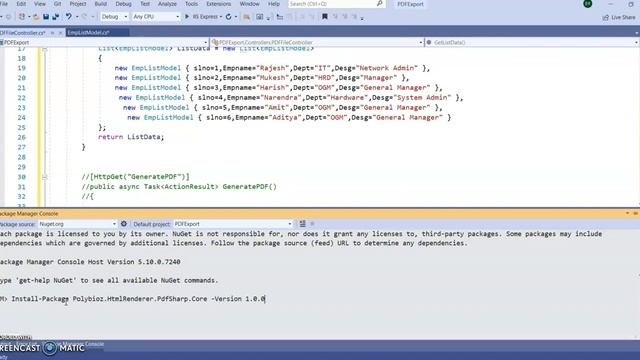Click the Save All toolbar icon
This screenshot has height=360, width=640.
(56, 17)
